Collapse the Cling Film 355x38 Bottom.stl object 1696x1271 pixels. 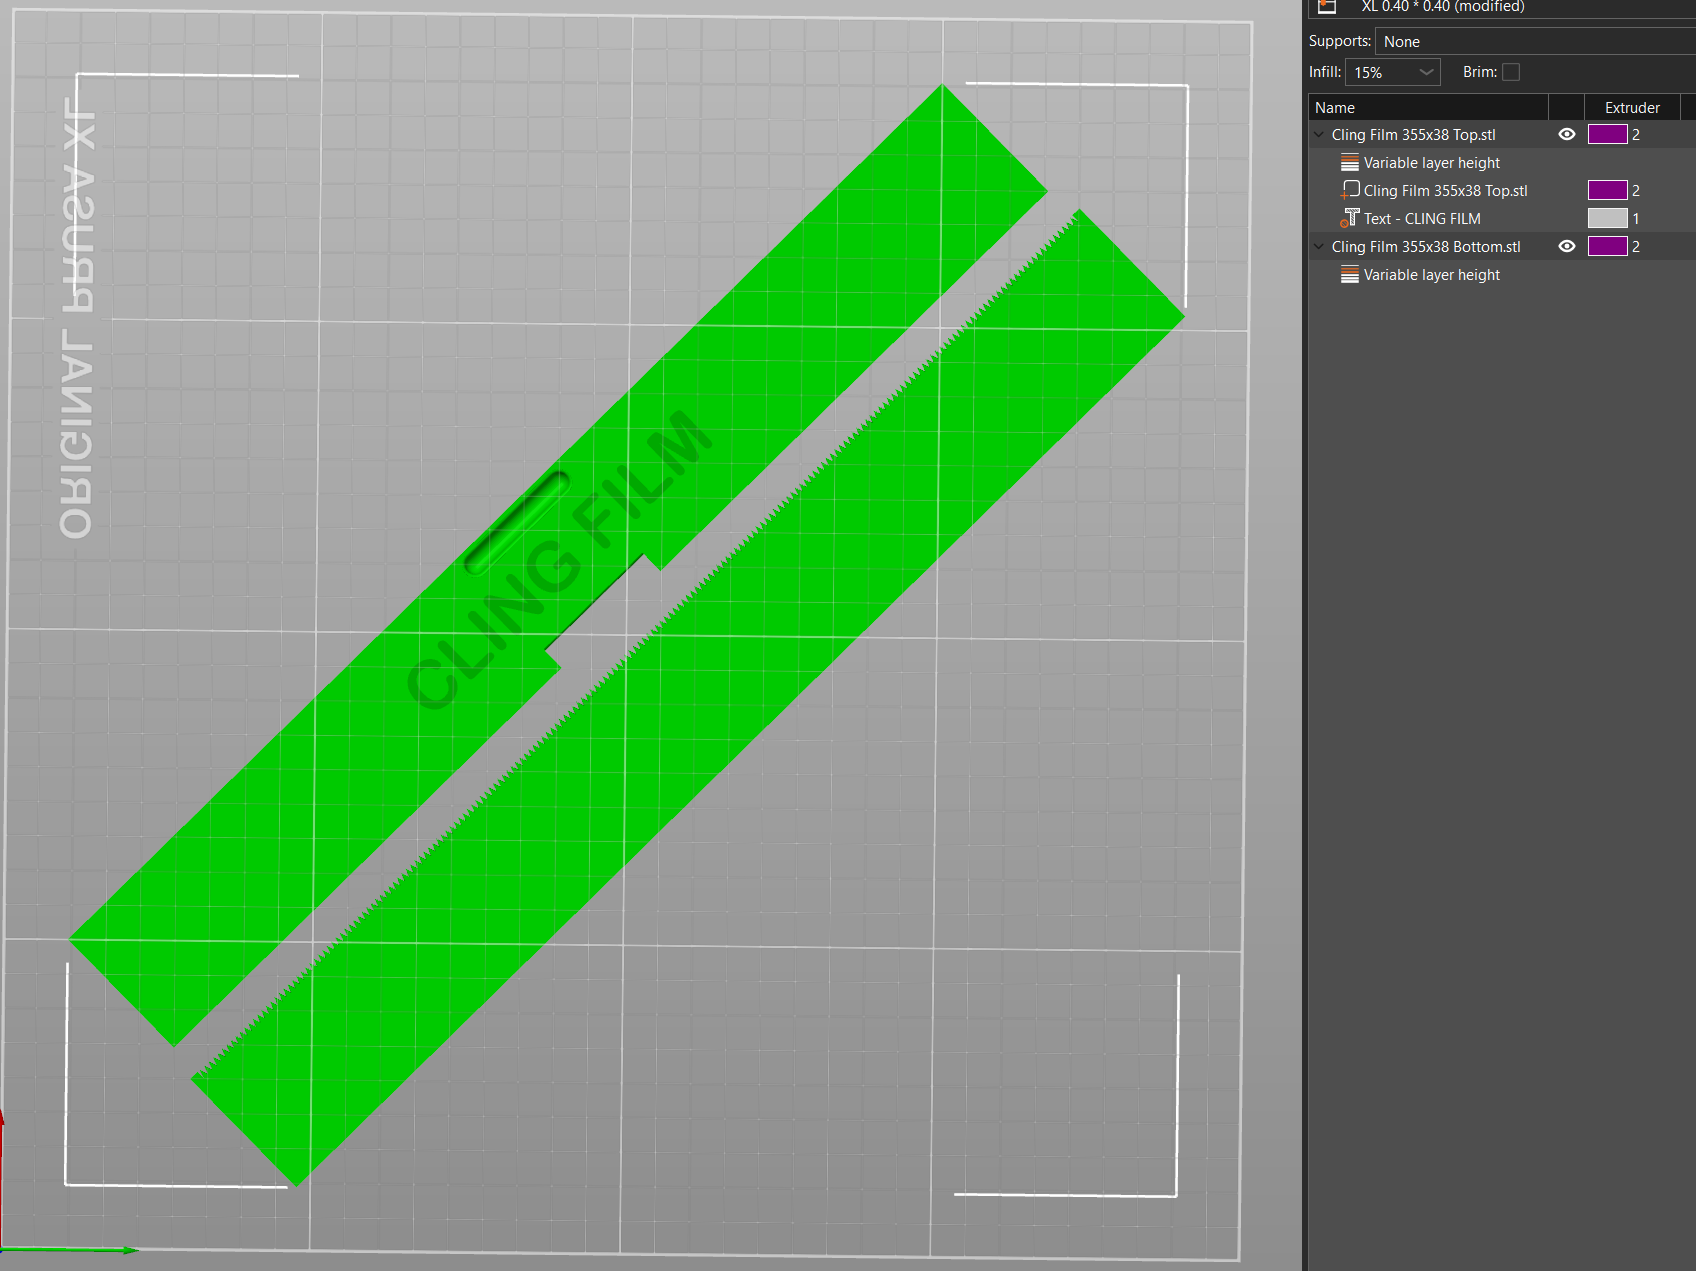1319,247
